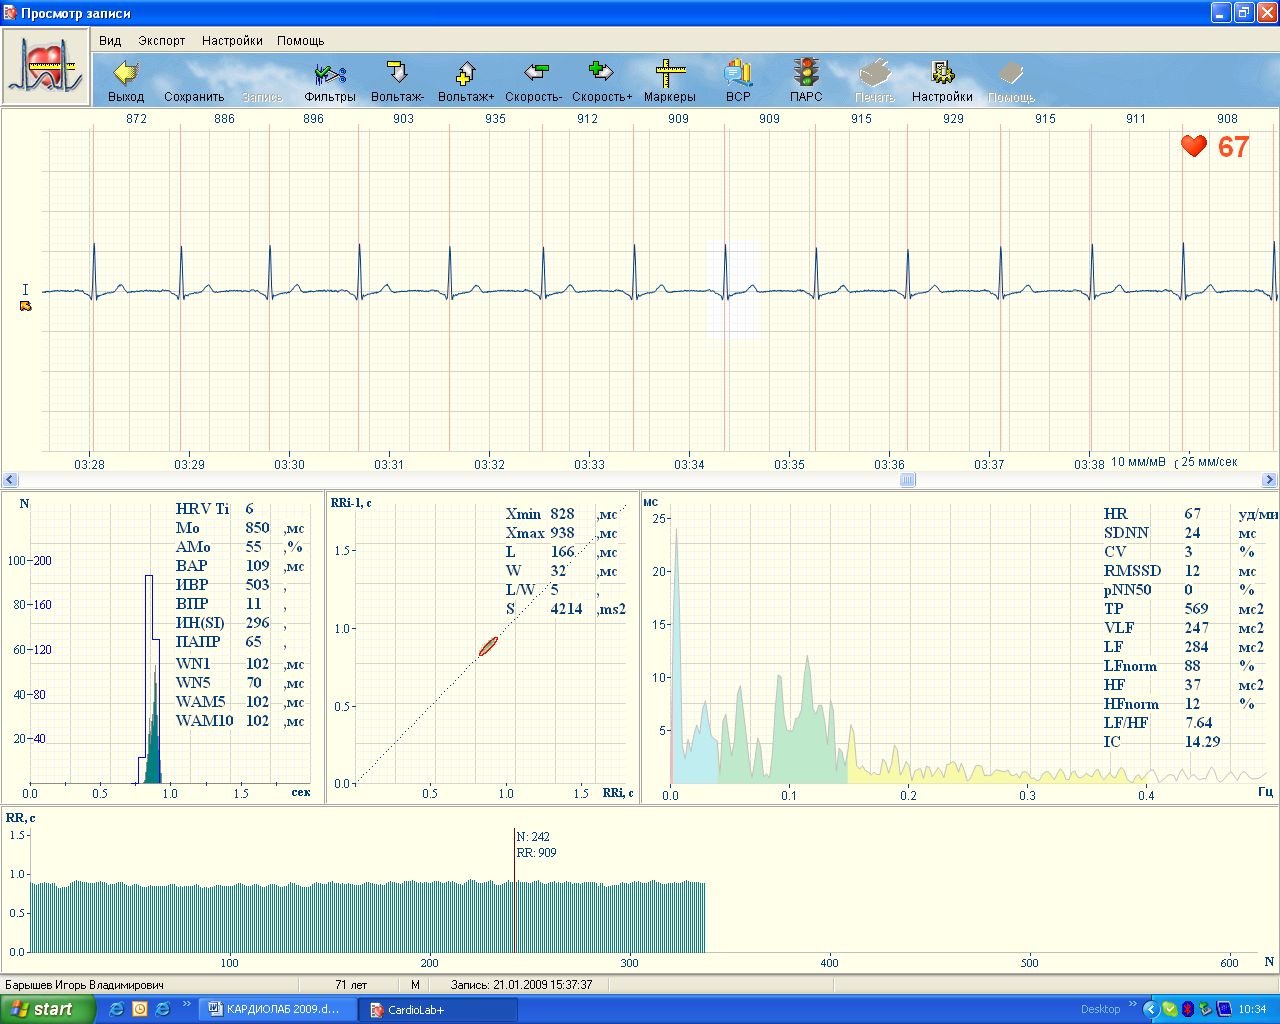The width and height of the screenshot is (1280, 1024).
Task: Decrease voltage with Вольтаж- icon
Action: (x=397, y=74)
